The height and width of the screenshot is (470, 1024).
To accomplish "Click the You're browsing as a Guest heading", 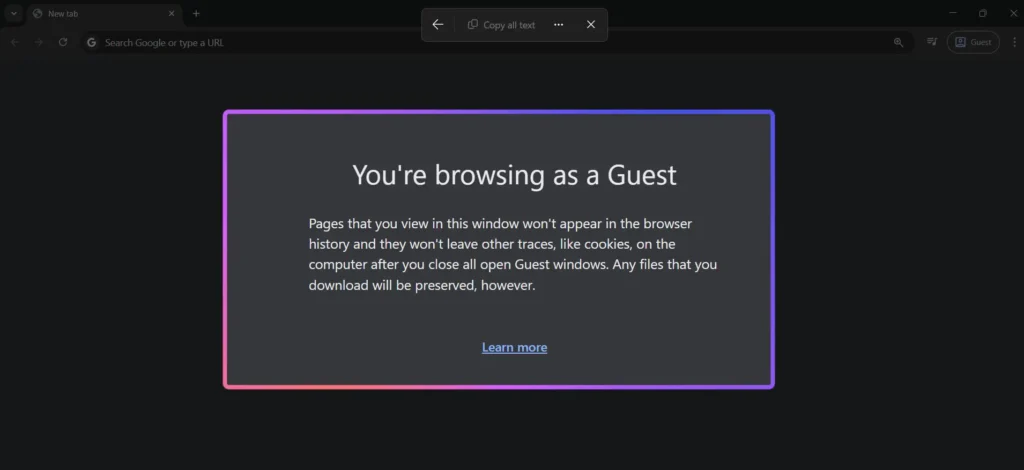I will pos(514,175).
